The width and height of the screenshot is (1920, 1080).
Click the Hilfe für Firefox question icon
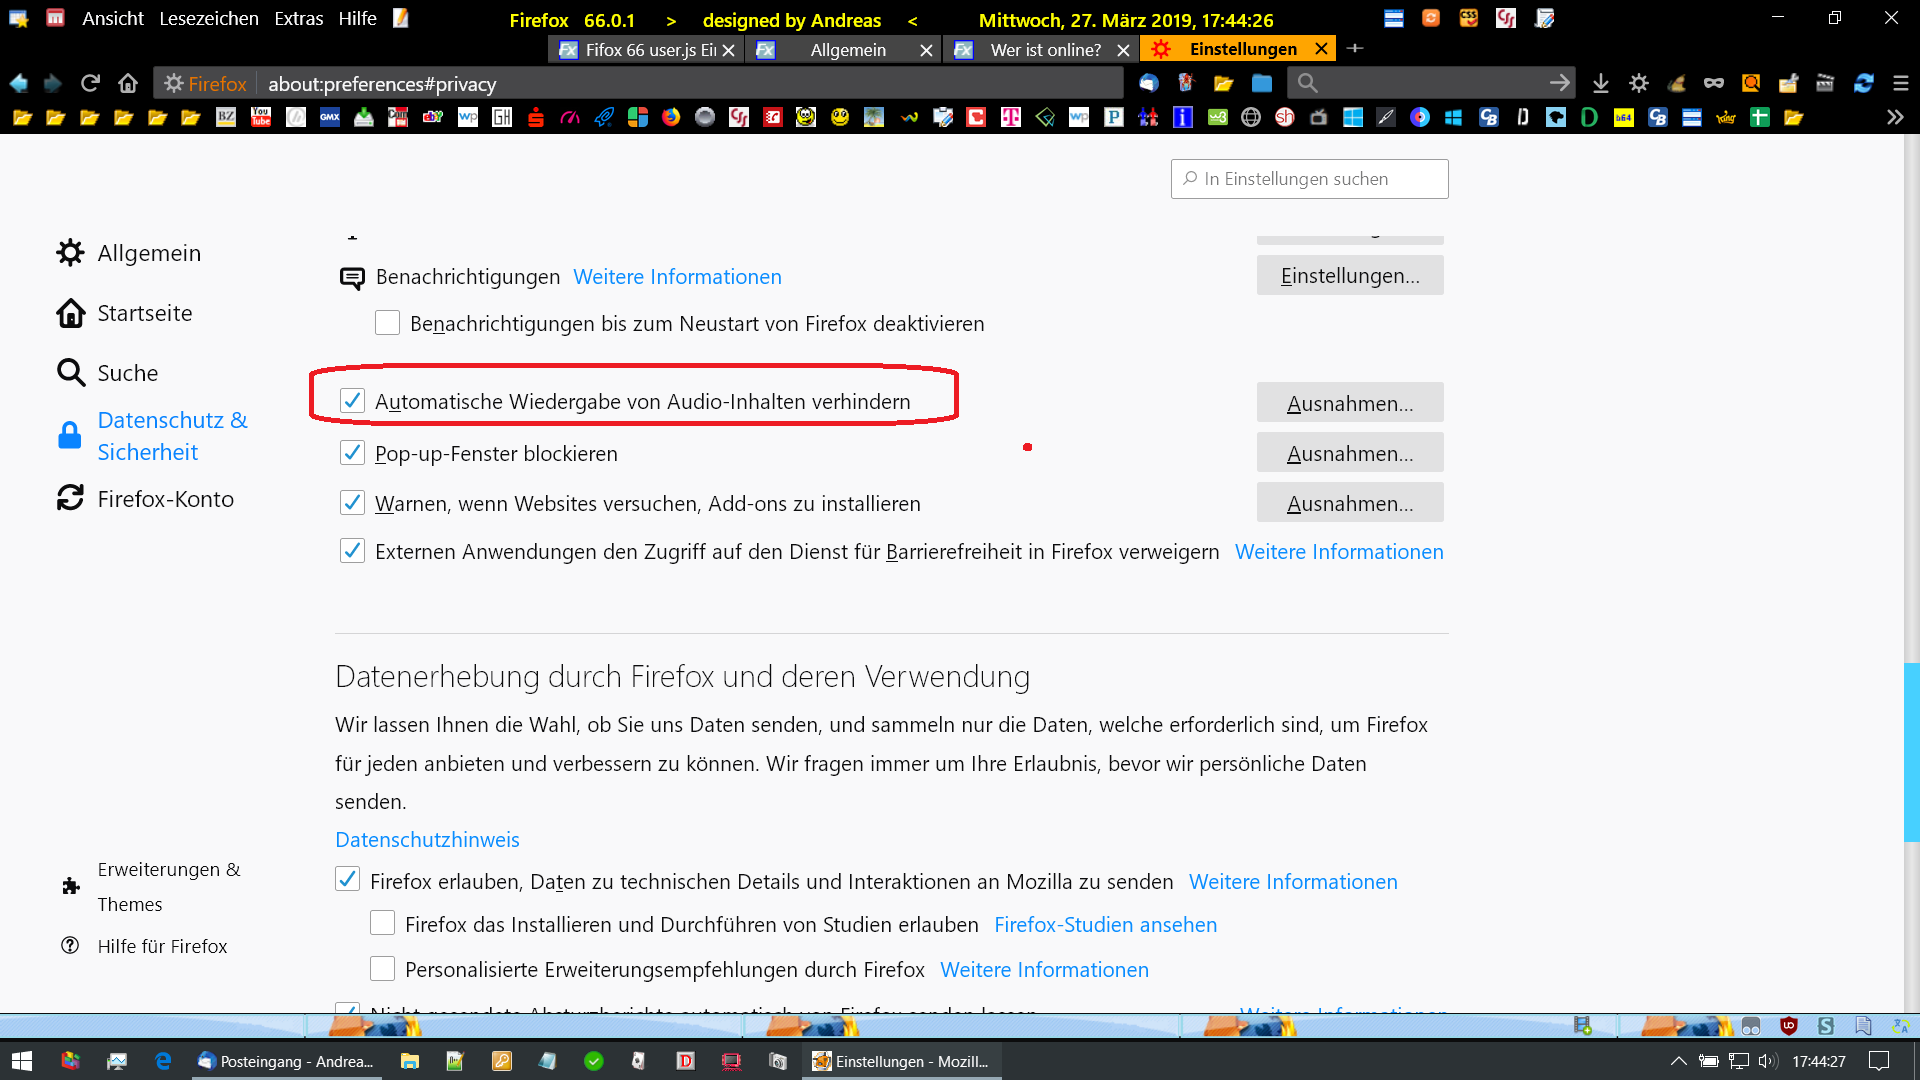pyautogui.click(x=70, y=946)
